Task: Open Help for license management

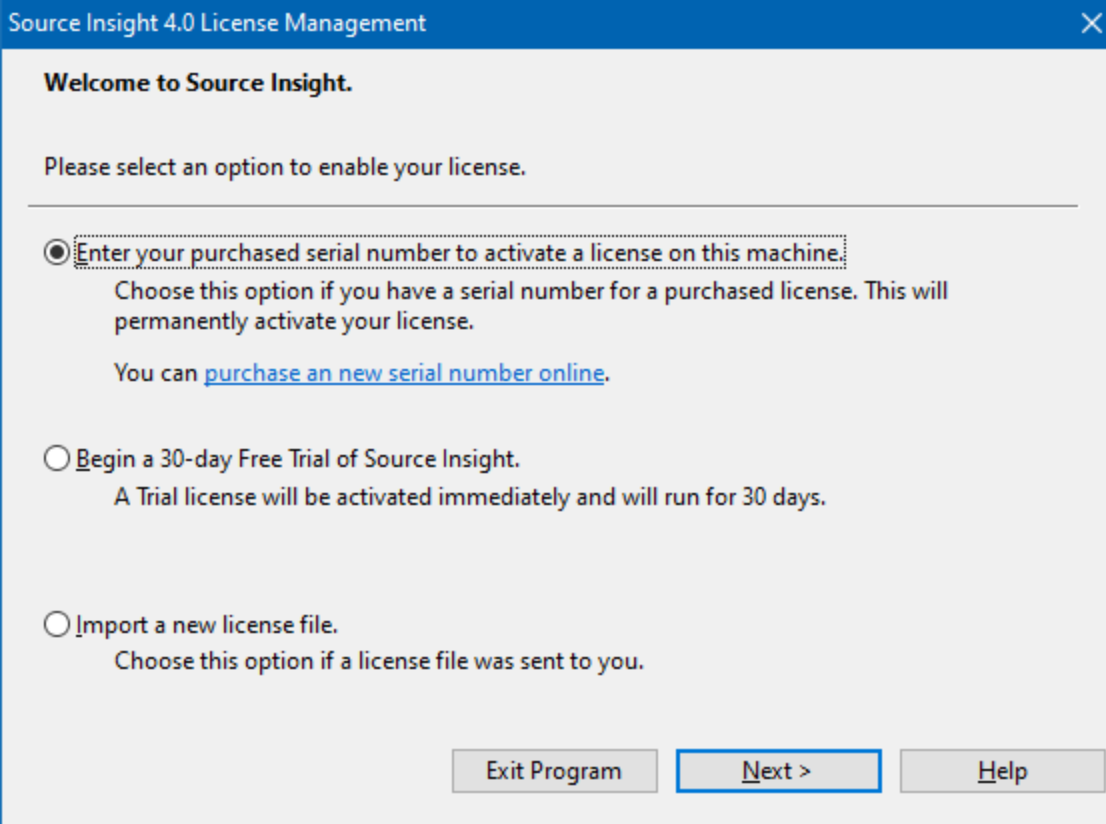Action: coord(1002,771)
